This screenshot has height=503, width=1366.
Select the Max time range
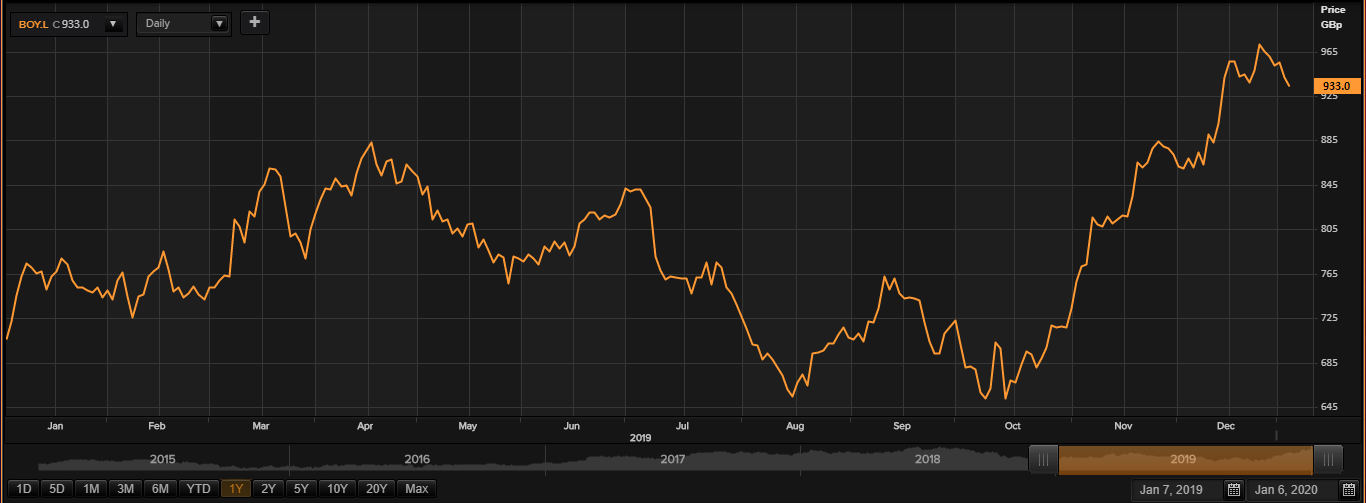tap(417, 489)
